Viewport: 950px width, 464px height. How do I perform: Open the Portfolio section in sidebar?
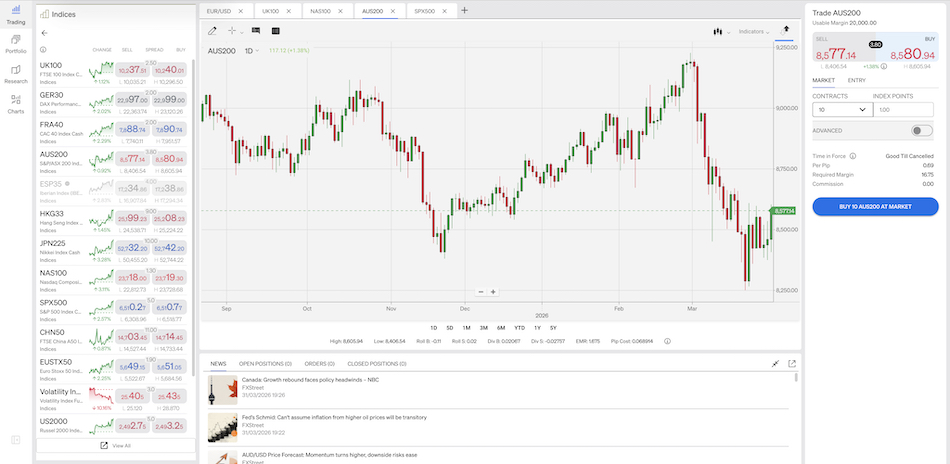point(15,42)
